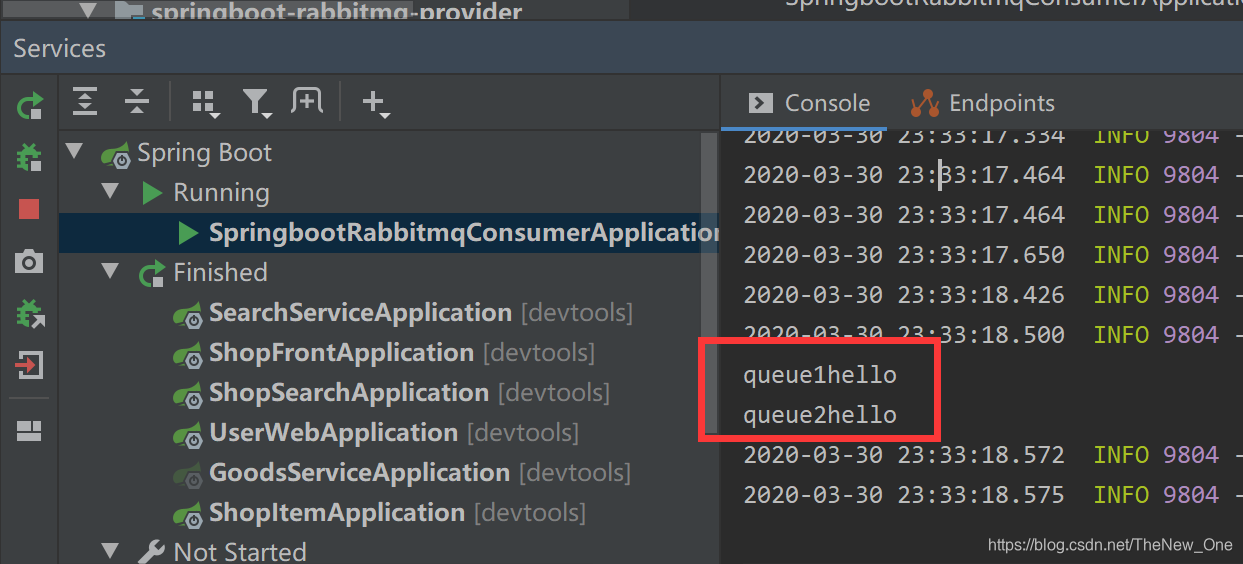The image size is (1243, 564).
Task: Click the Spring Boot leaf icon
Action: [116, 154]
